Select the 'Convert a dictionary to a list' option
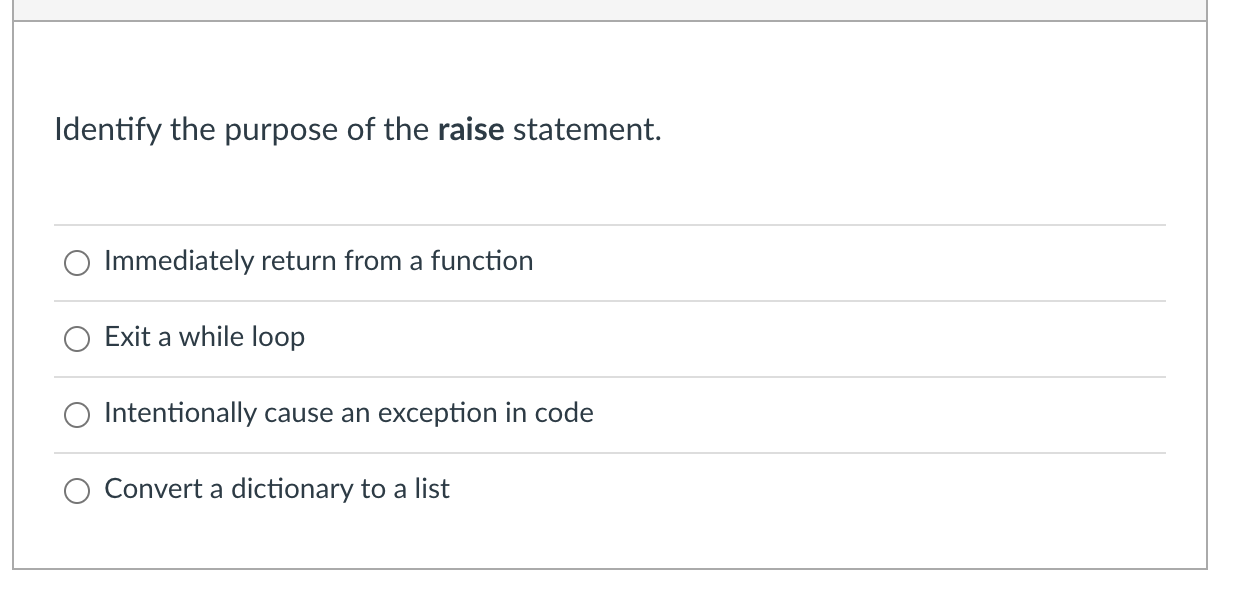The image size is (1234, 590). click(x=77, y=490)
